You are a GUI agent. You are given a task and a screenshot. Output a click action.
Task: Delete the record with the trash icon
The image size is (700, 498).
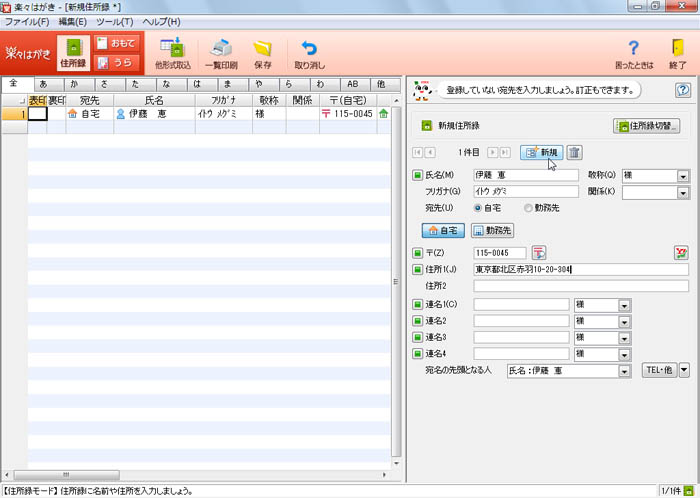[x=575, y=152]
